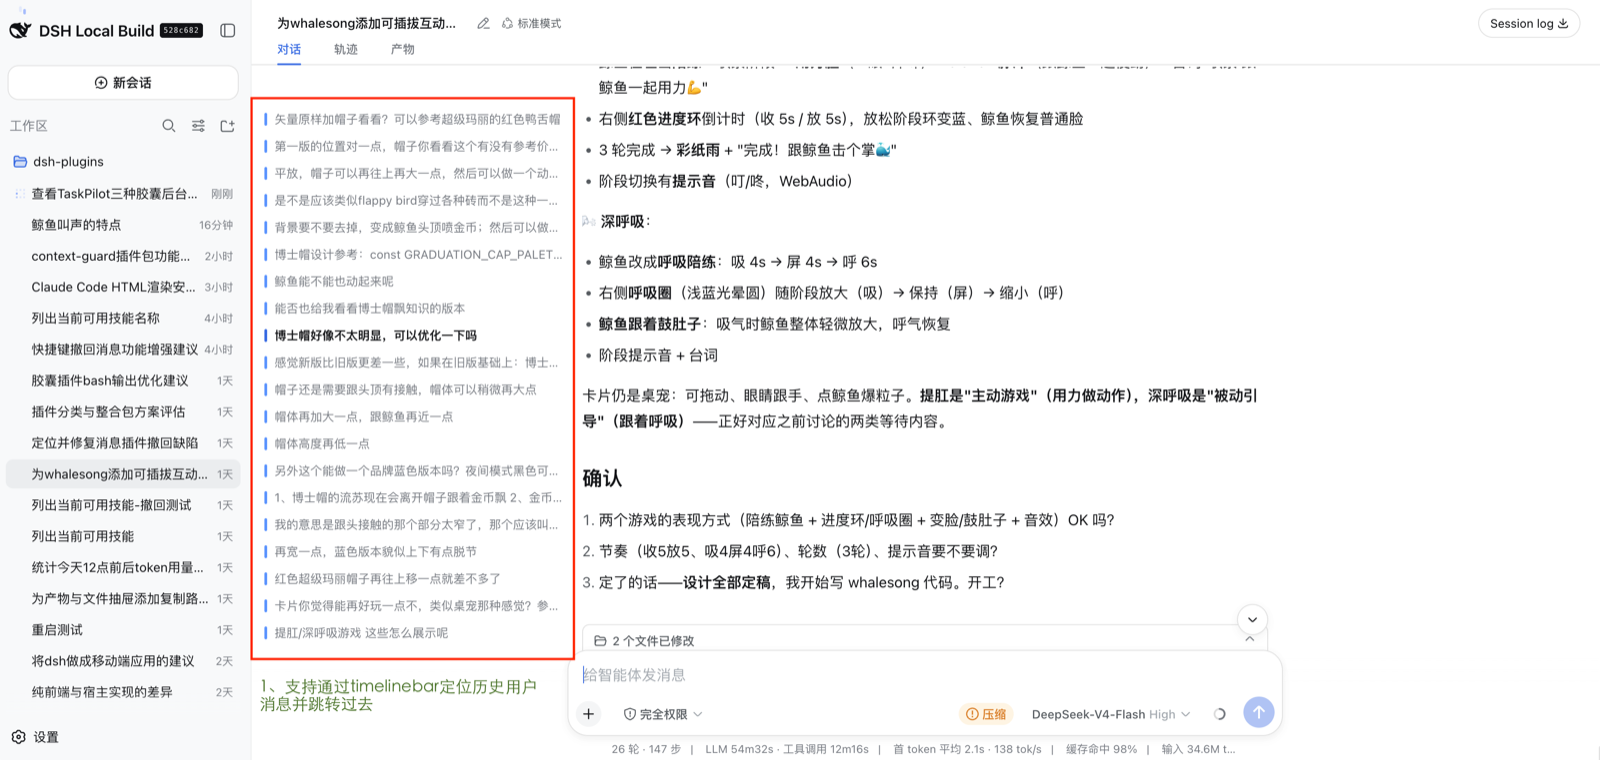Open session context-guard插件包功能
This screenshot has height=760, width=1600.
pyautogui.click(x=123, y=256)
